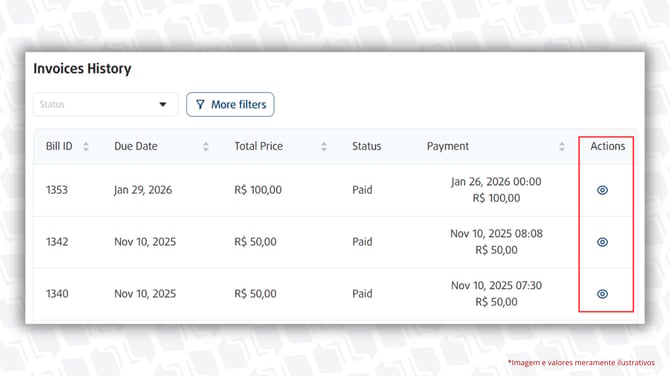This screenshot has height=376, width=670.
Task: Click Paid status of bill 1342
Action: coord(362,242)
